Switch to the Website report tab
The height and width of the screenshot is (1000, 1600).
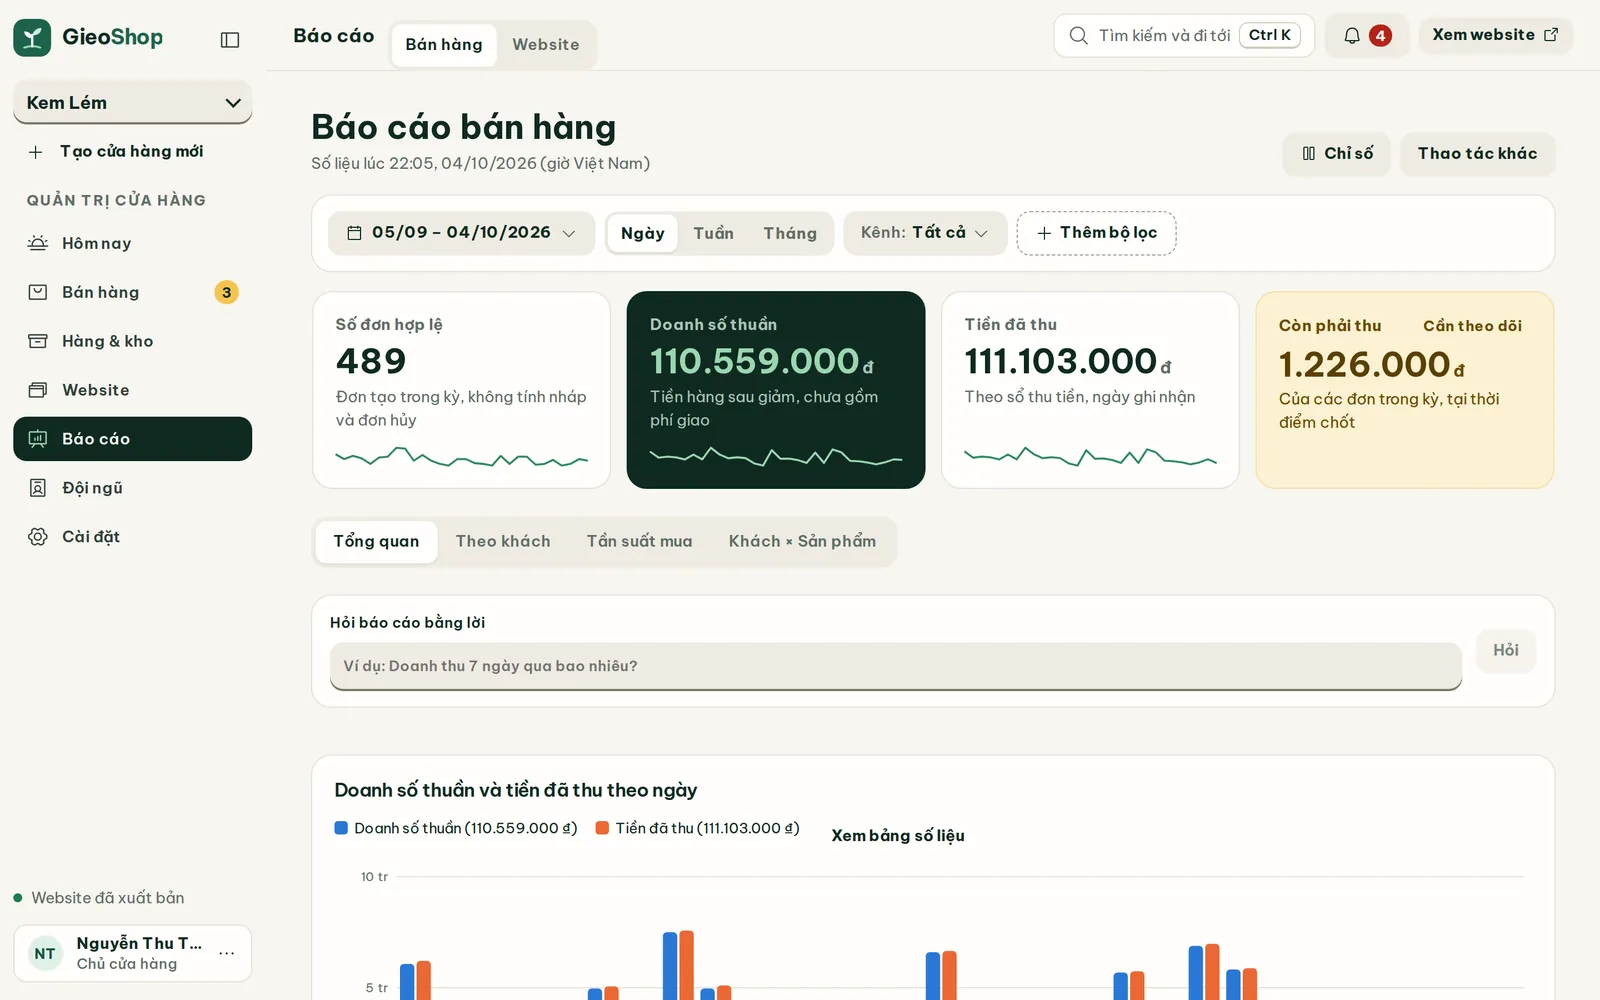(546, 45)
